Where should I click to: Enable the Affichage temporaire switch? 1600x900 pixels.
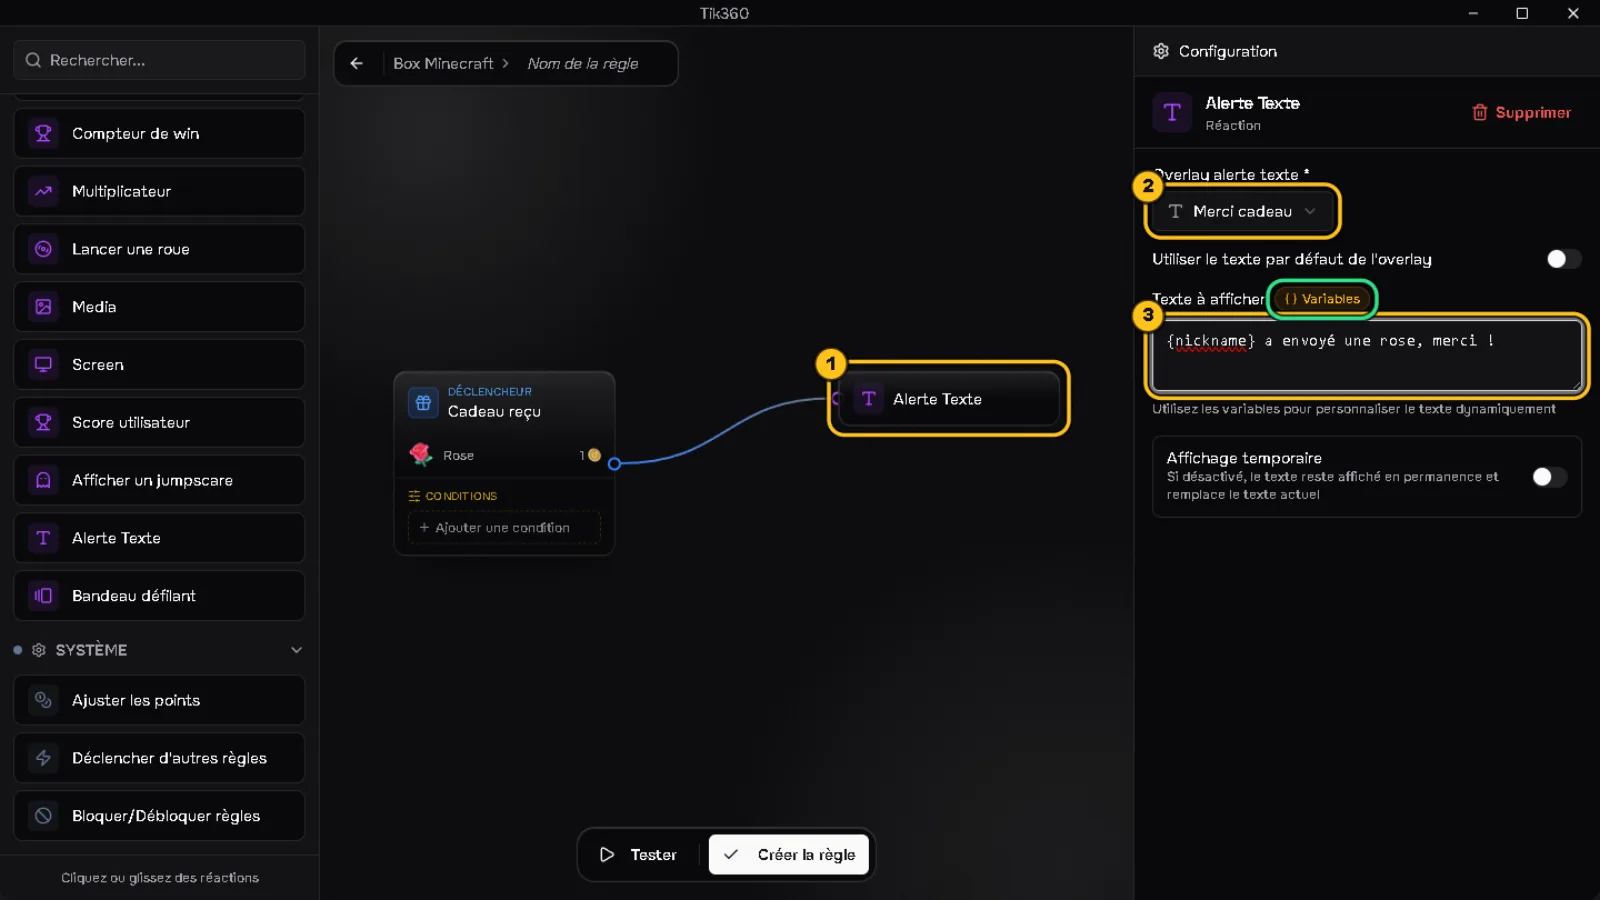pos(1550,477)
